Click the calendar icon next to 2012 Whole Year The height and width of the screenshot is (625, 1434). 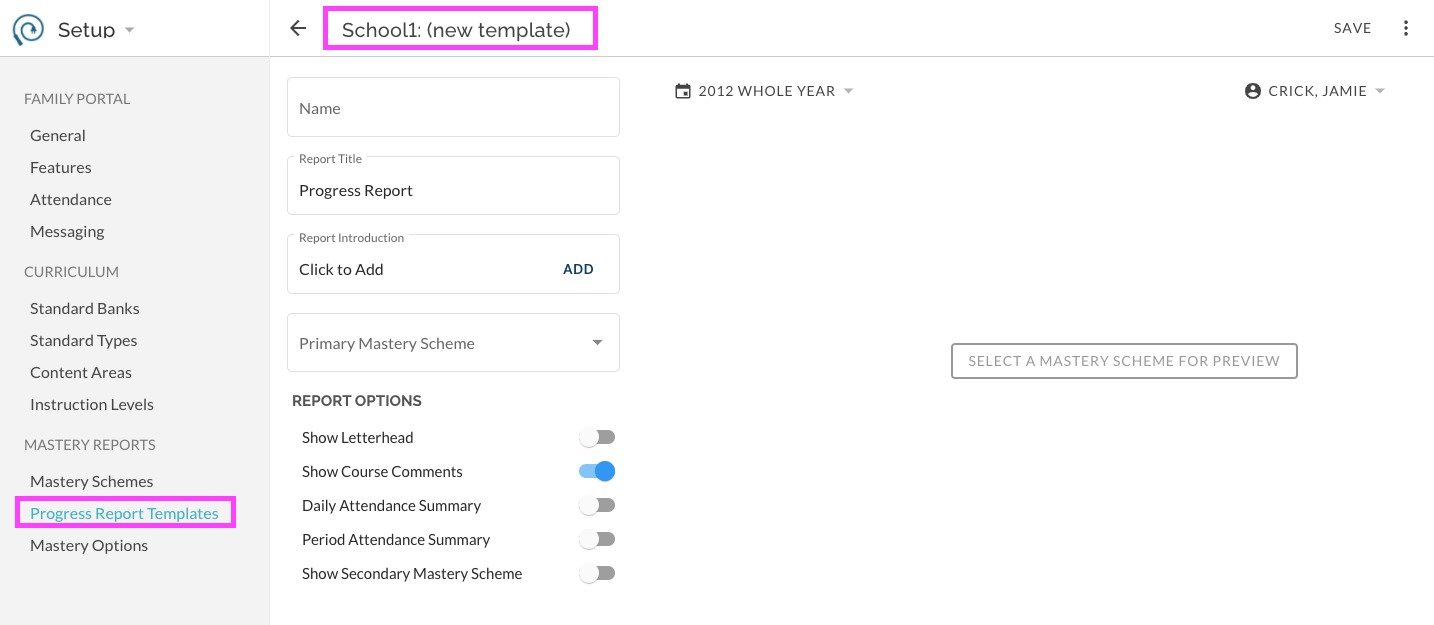[683, 91]
